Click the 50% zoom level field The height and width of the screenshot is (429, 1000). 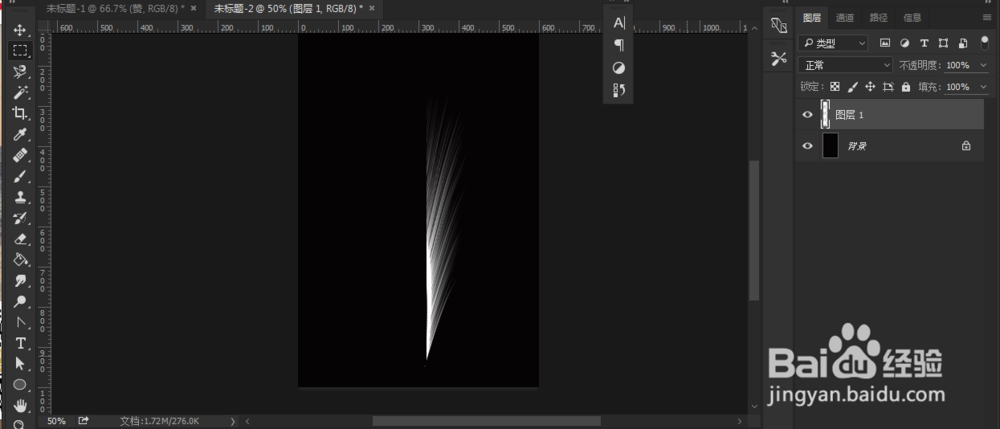tap(56, 421)
